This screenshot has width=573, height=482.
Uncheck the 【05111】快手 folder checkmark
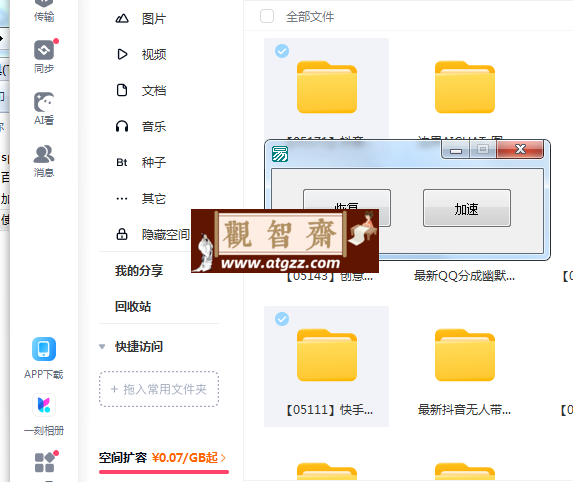point(282,319)
